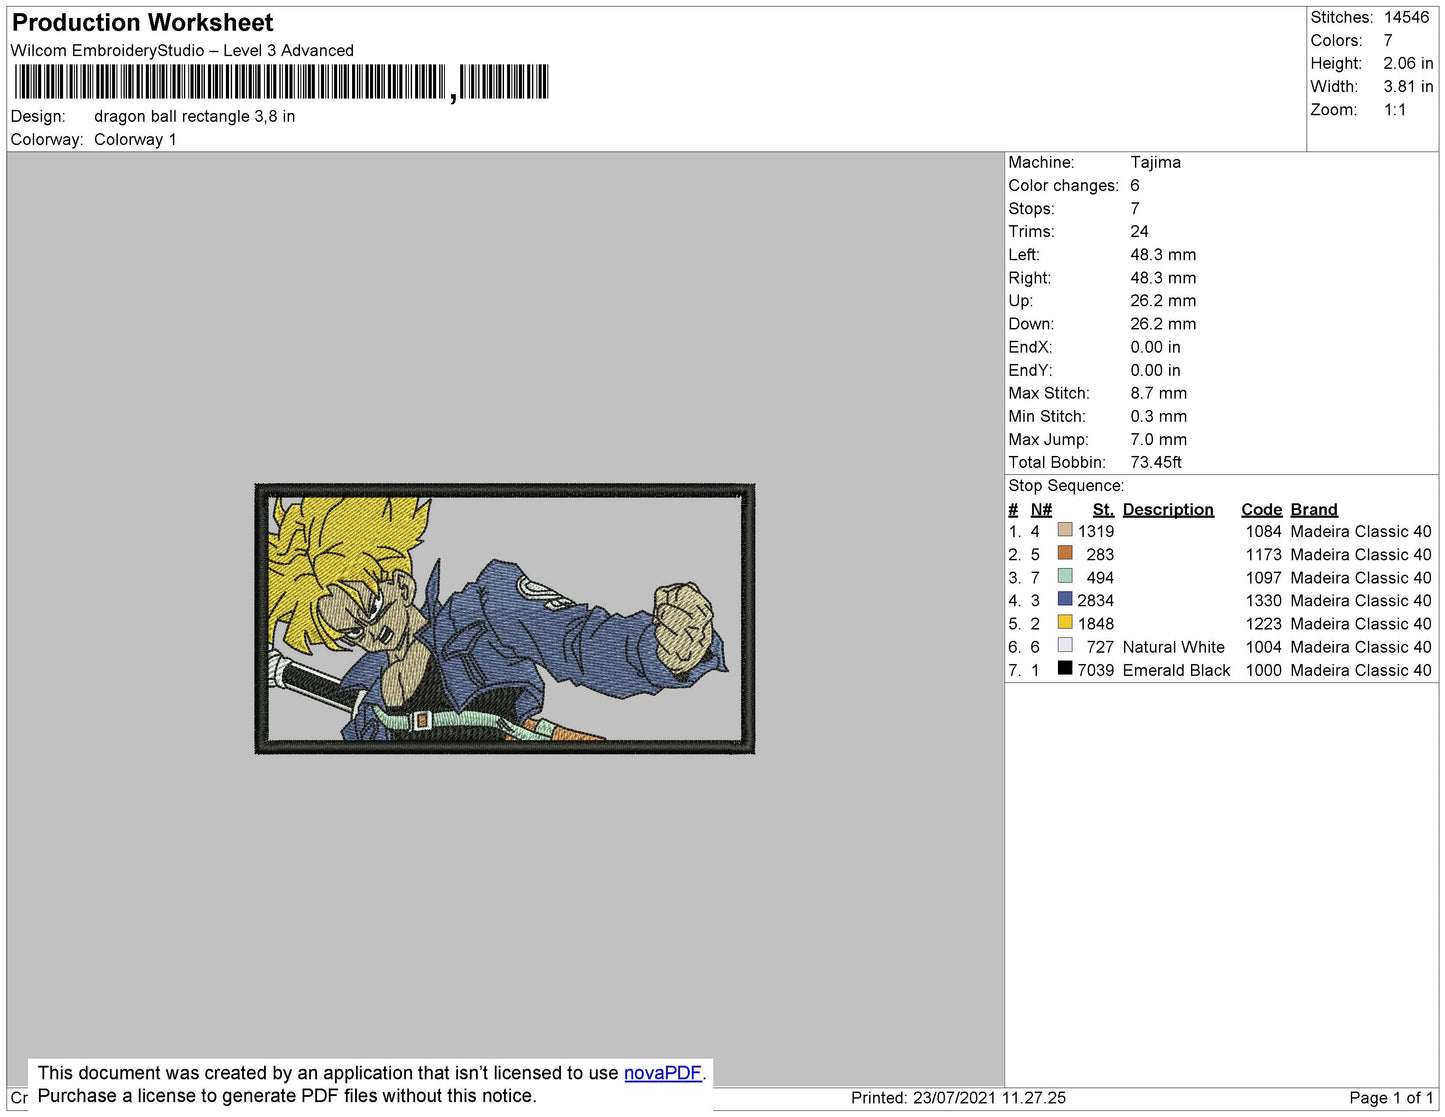Click the embroidery design preview image
The width and height of the screenshot is (1445, 1117).
505,619
